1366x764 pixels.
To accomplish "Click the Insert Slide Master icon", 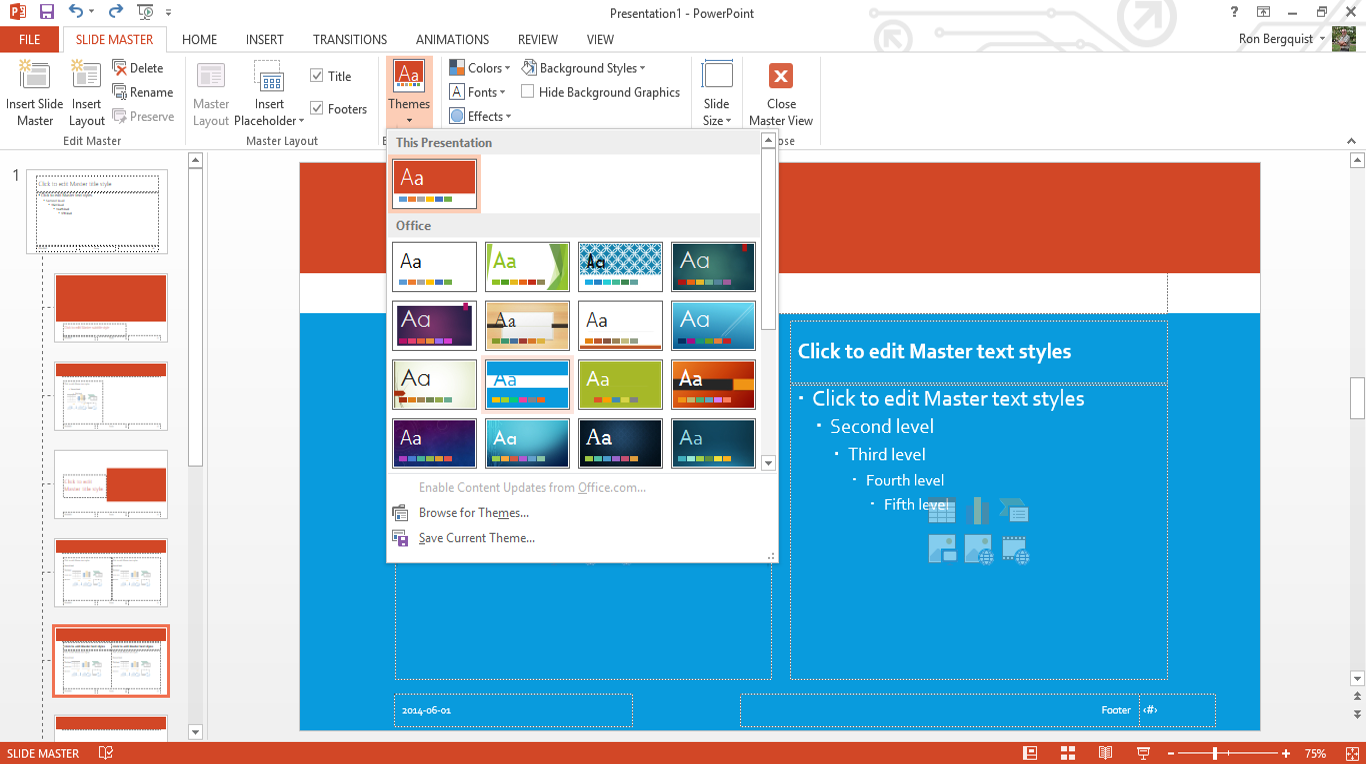I will [34, 78].
